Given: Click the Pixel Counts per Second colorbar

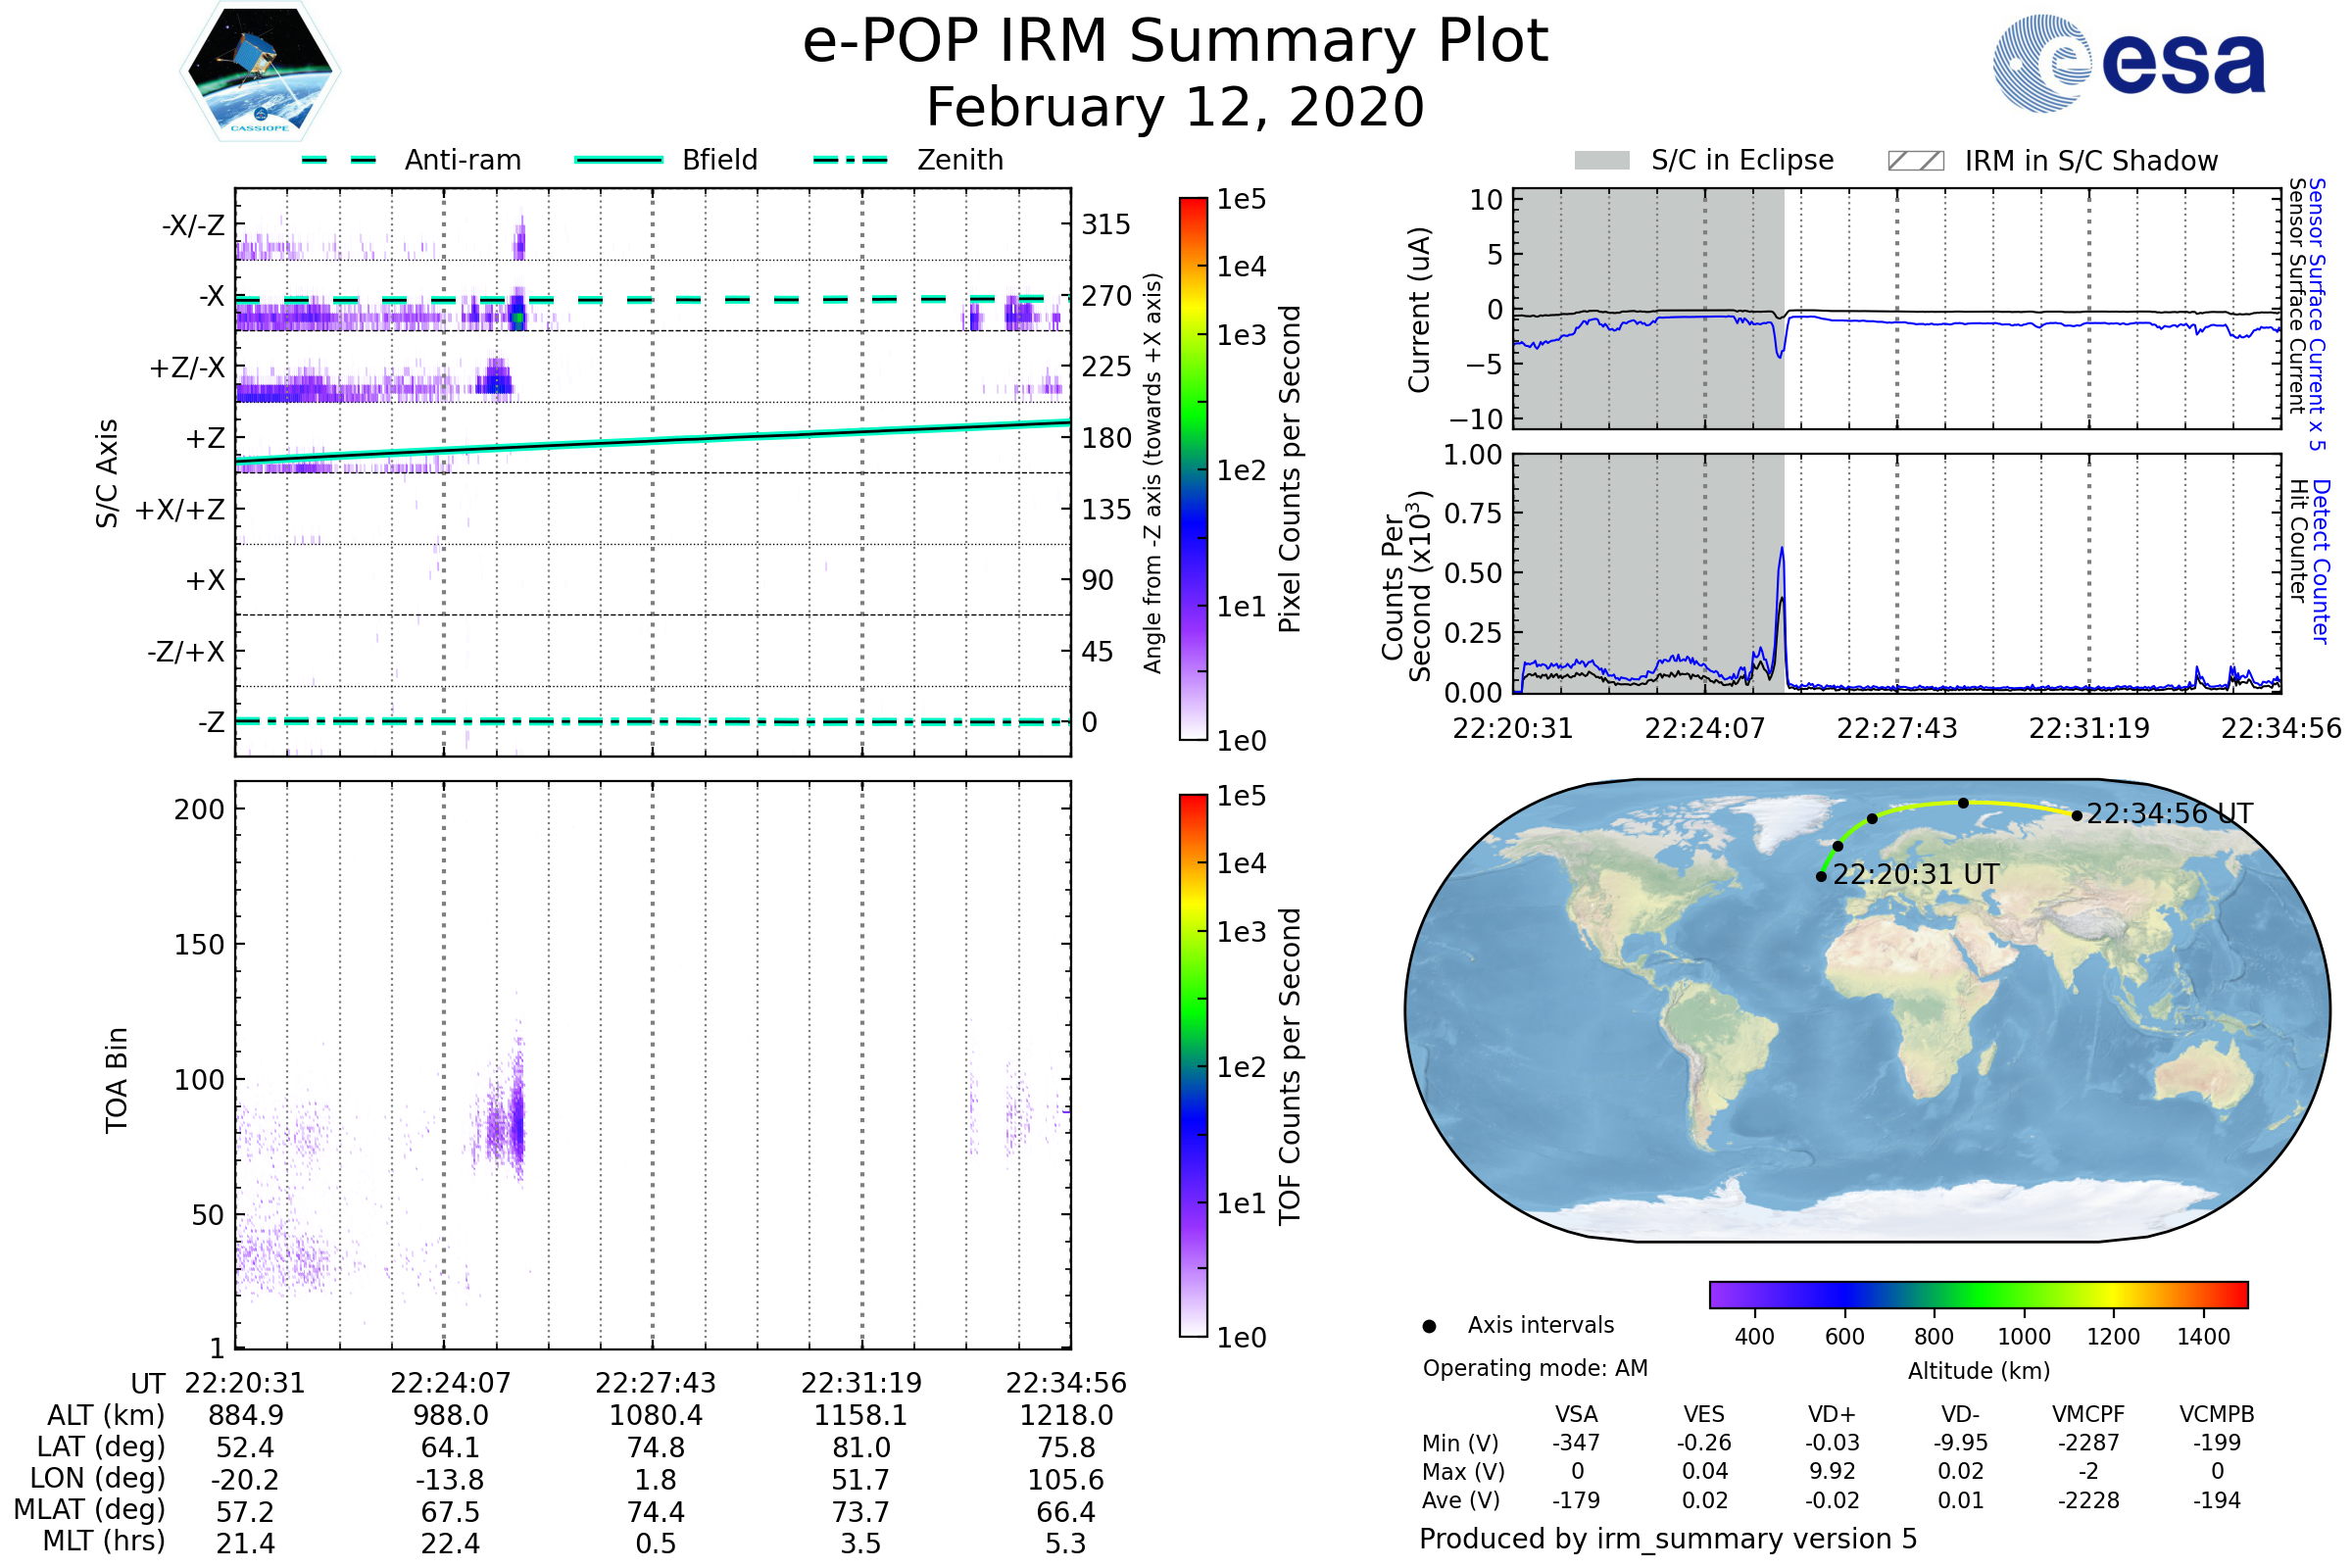Looking at the screenshot, I should tap(1193, 468).
